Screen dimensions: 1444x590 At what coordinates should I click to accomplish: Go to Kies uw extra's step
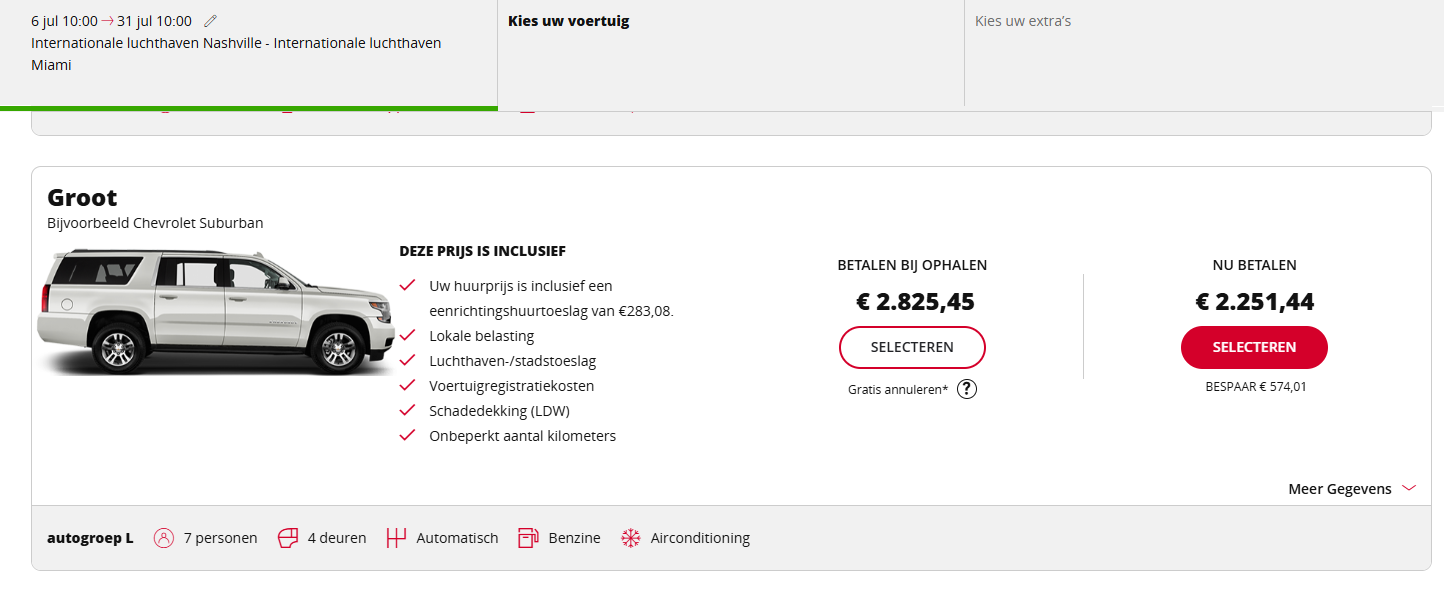[x=1023, y=21]
